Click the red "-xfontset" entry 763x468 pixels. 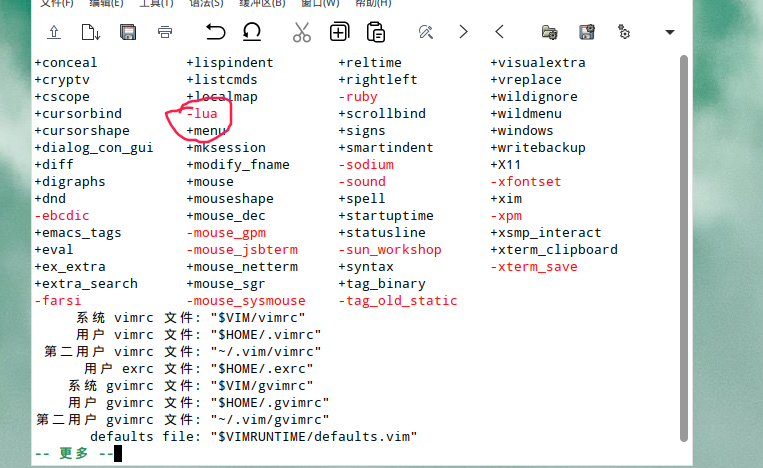(526, 181)
